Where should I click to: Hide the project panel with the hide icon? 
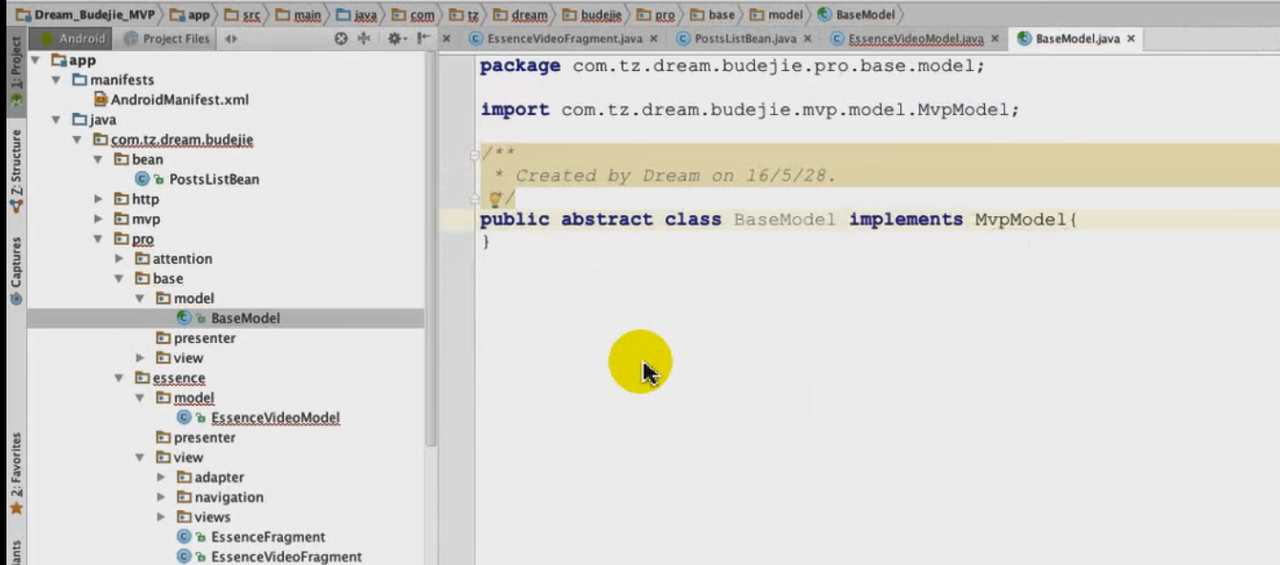point(423,39)
